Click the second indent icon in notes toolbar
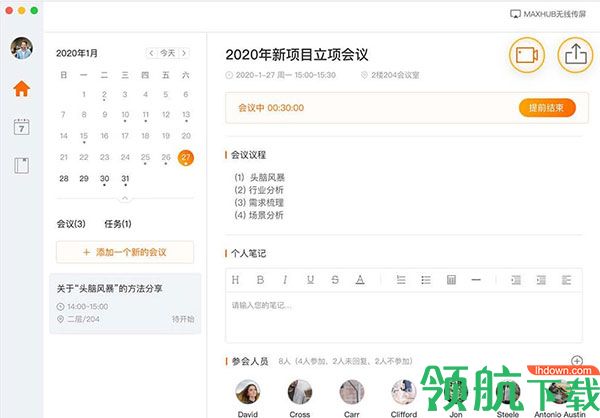The height and width of the screenshot is (418, 600). pos(541,280)
